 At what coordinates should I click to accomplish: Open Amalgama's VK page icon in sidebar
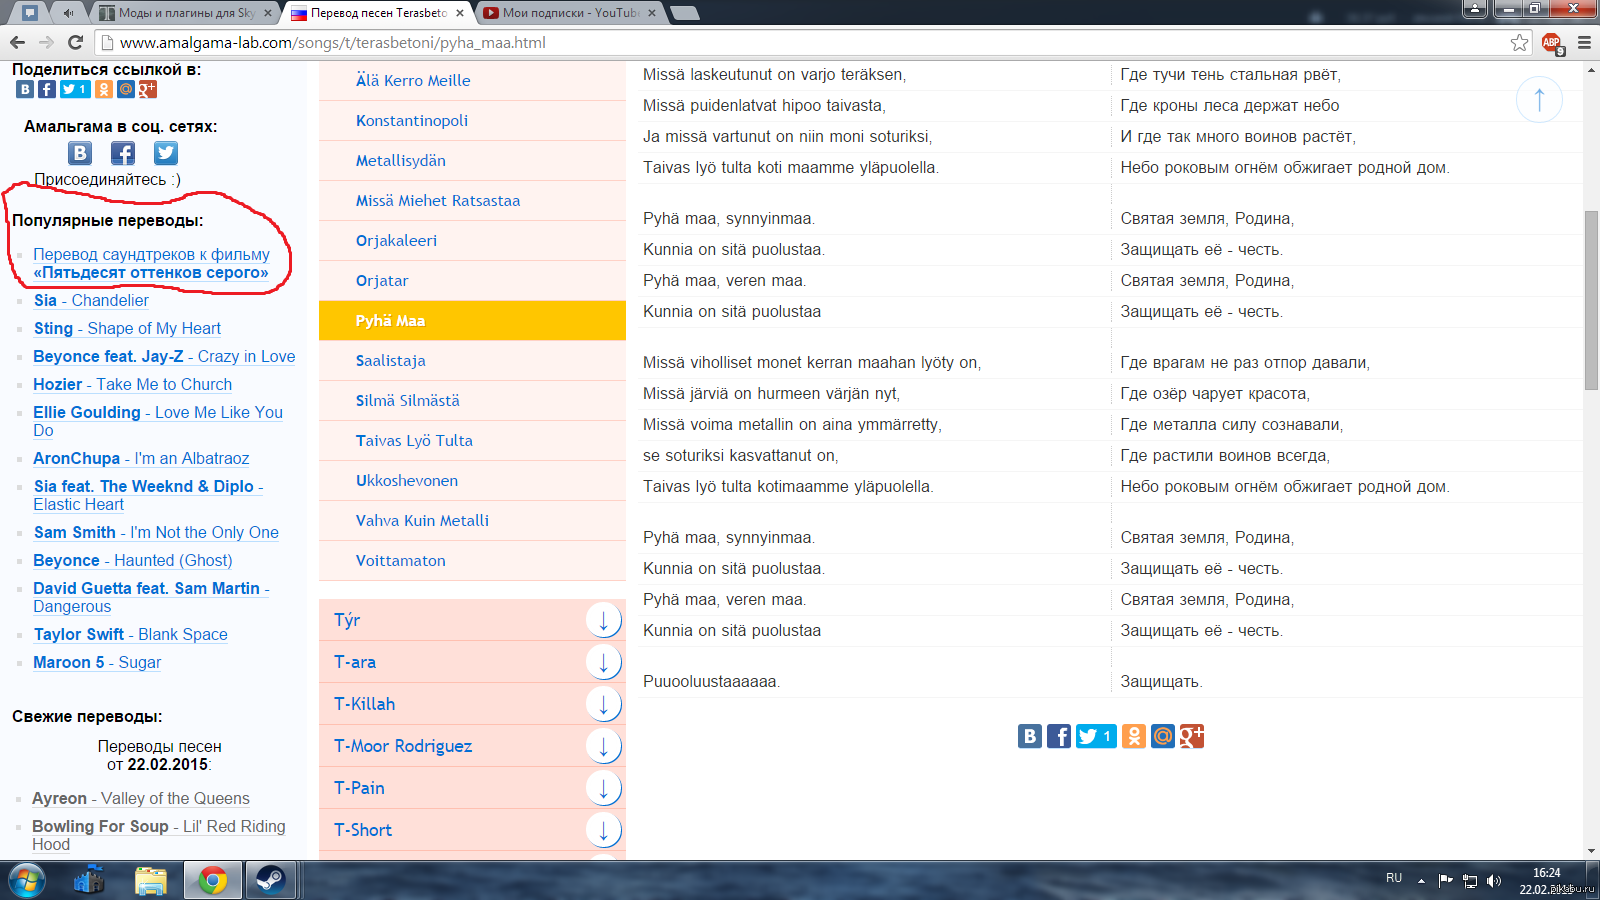pyautogui.click(x=80, y=153)
